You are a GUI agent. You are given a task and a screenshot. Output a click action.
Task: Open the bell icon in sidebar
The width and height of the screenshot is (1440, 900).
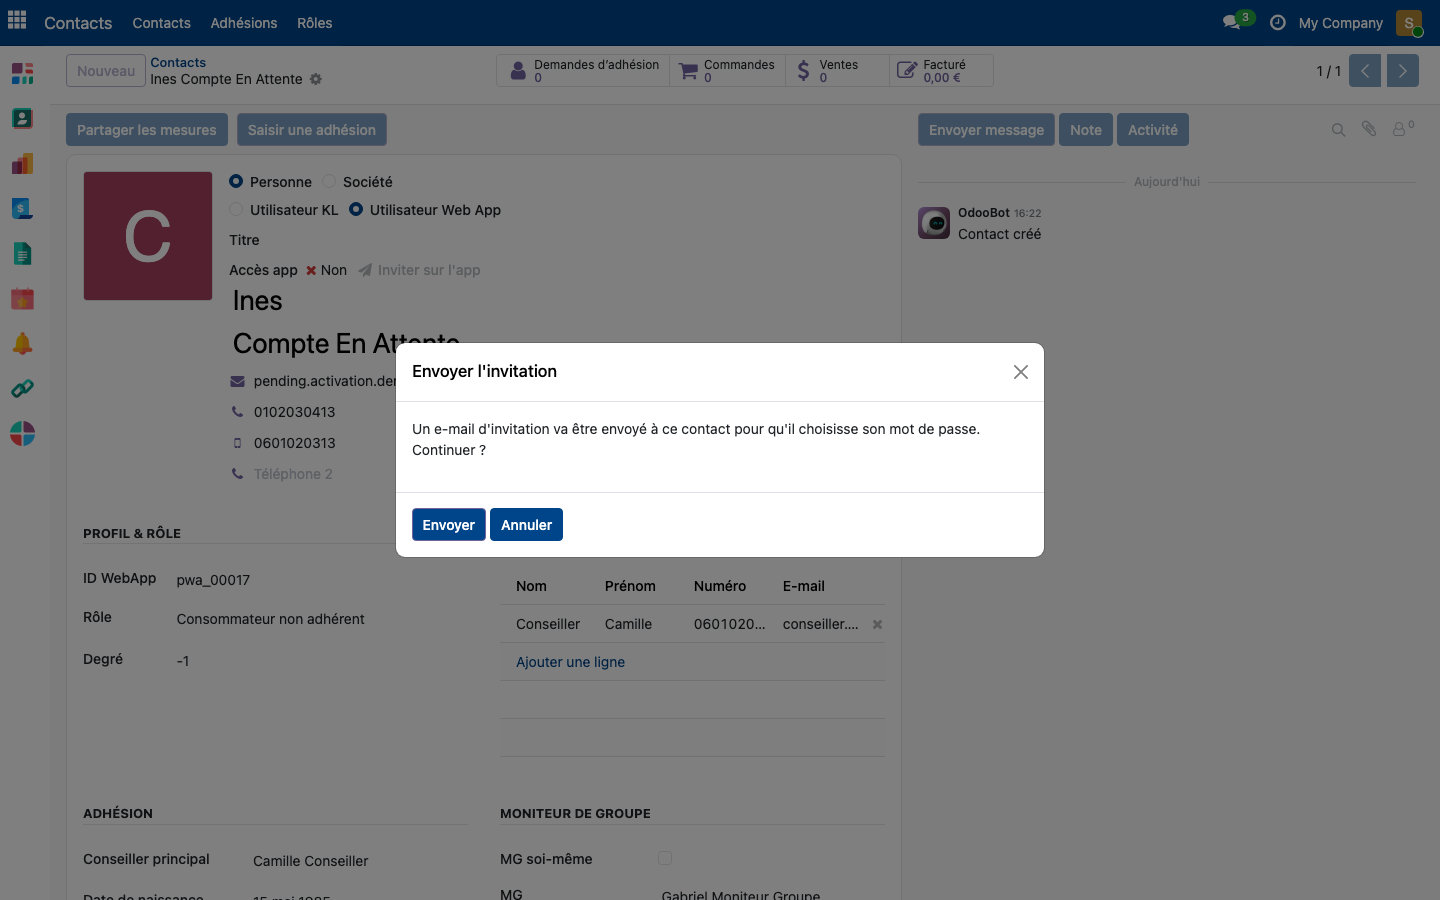22,343
